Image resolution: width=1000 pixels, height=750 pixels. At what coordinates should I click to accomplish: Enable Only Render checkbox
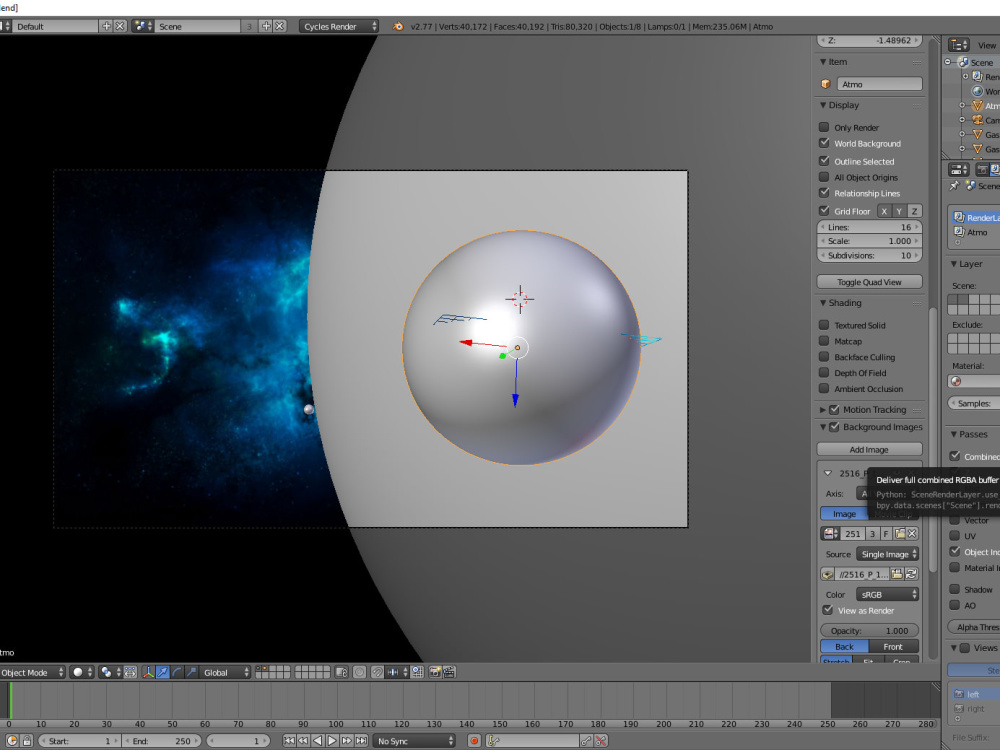824,128
